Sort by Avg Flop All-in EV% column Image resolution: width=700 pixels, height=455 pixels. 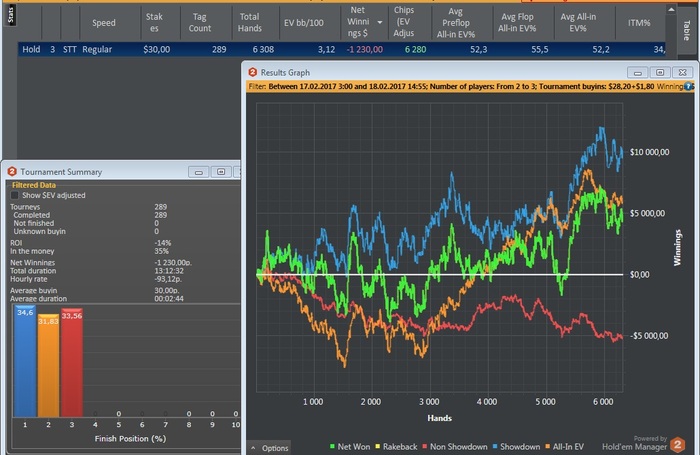pyautogui.click(x=517, y=22)
